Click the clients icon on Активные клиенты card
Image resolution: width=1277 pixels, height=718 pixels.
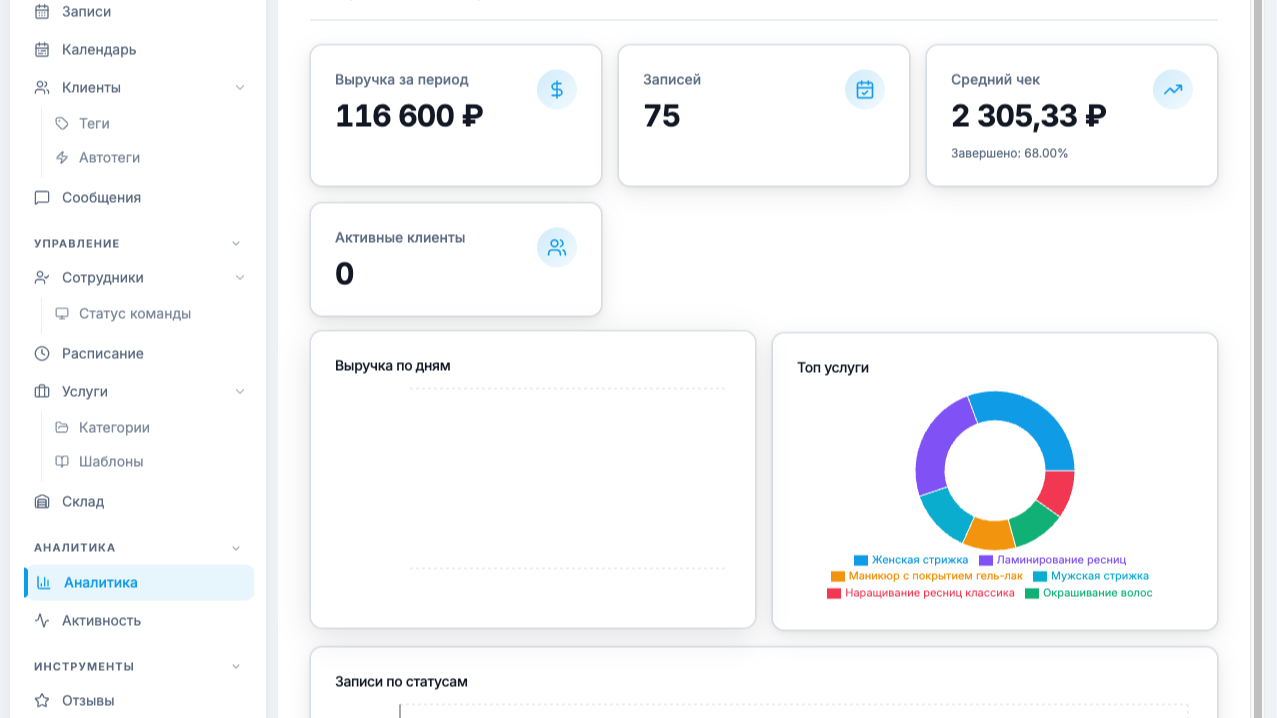(x=556, y=247)
